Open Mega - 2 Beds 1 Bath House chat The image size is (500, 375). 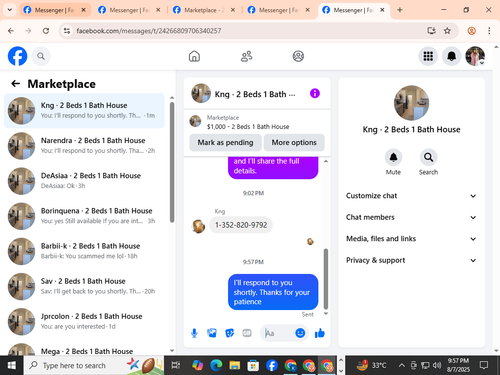click(x=84, y=350)
